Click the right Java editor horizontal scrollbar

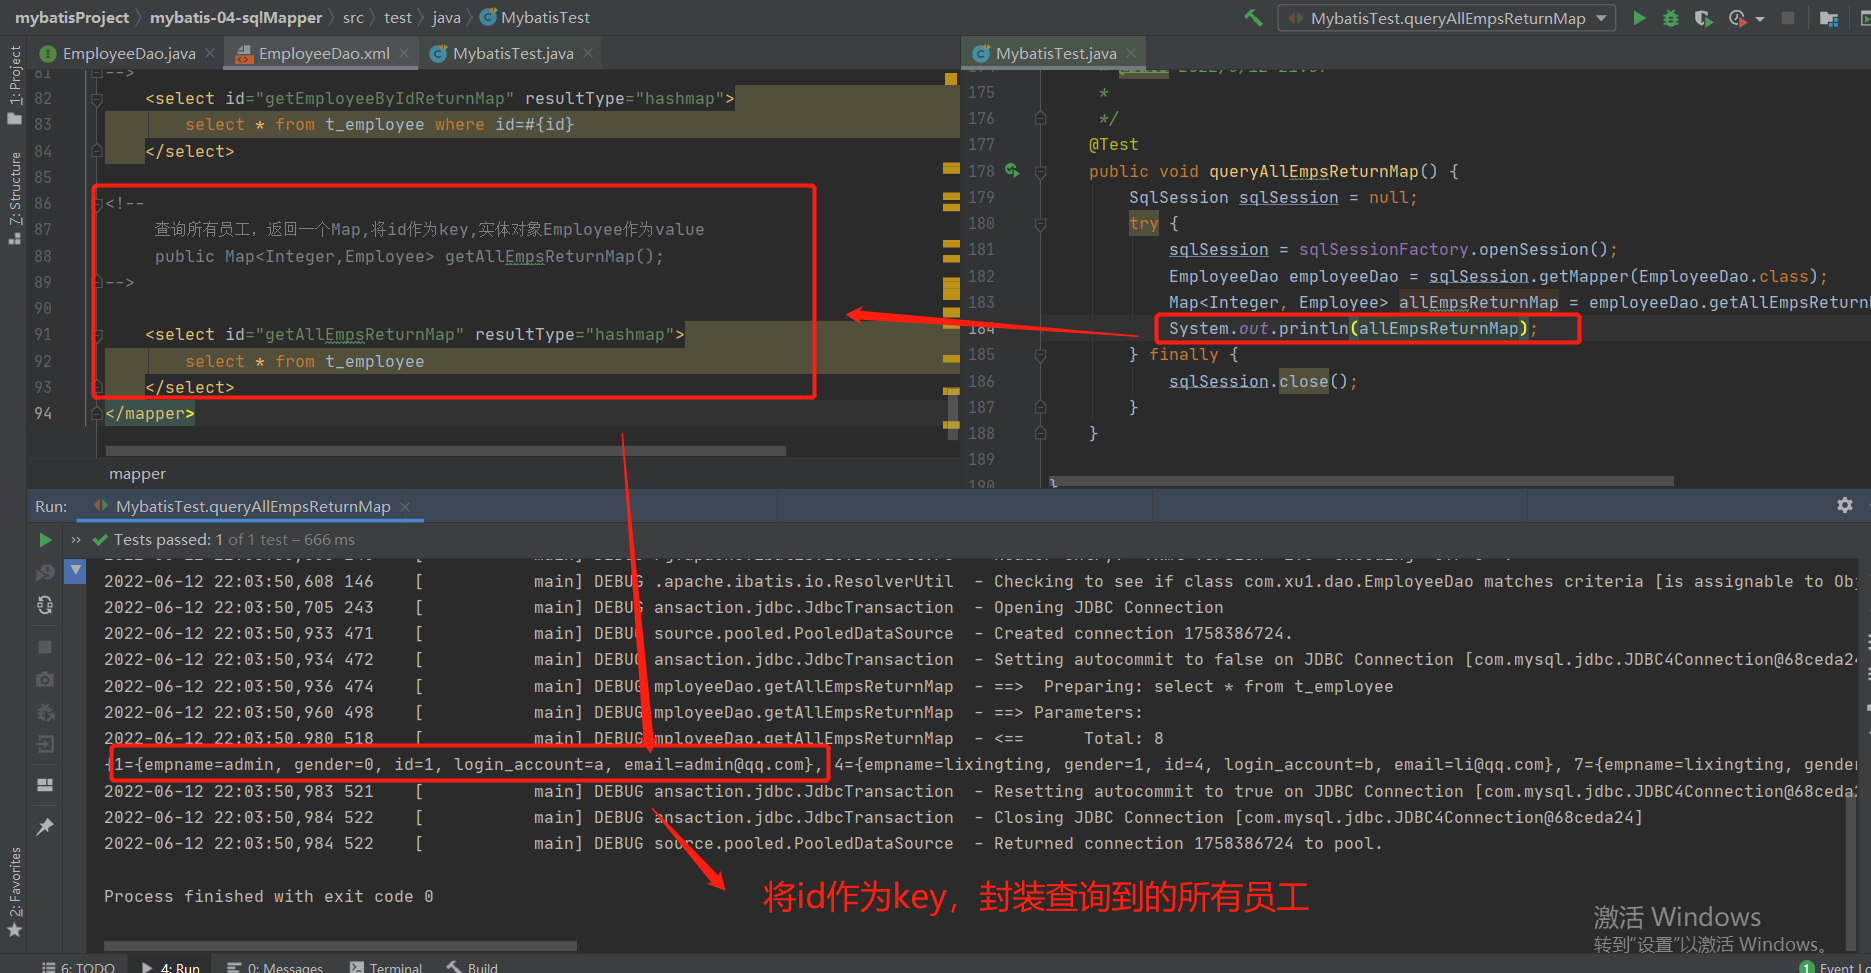1361,481
